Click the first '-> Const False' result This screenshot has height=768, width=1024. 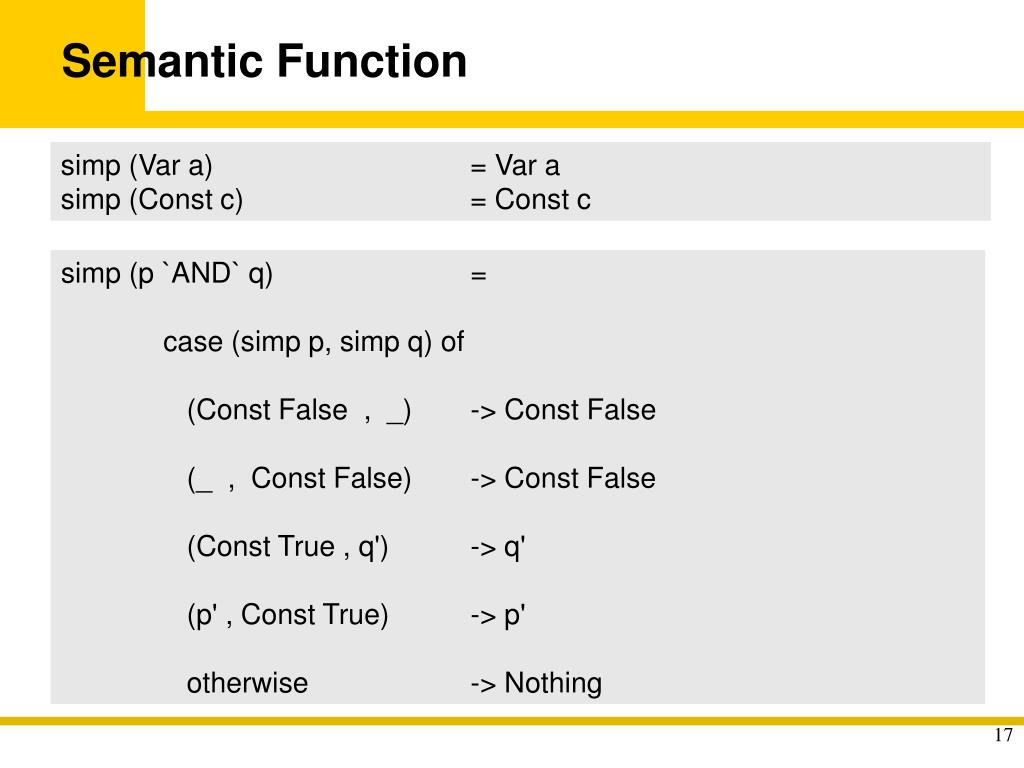[563, 411]
